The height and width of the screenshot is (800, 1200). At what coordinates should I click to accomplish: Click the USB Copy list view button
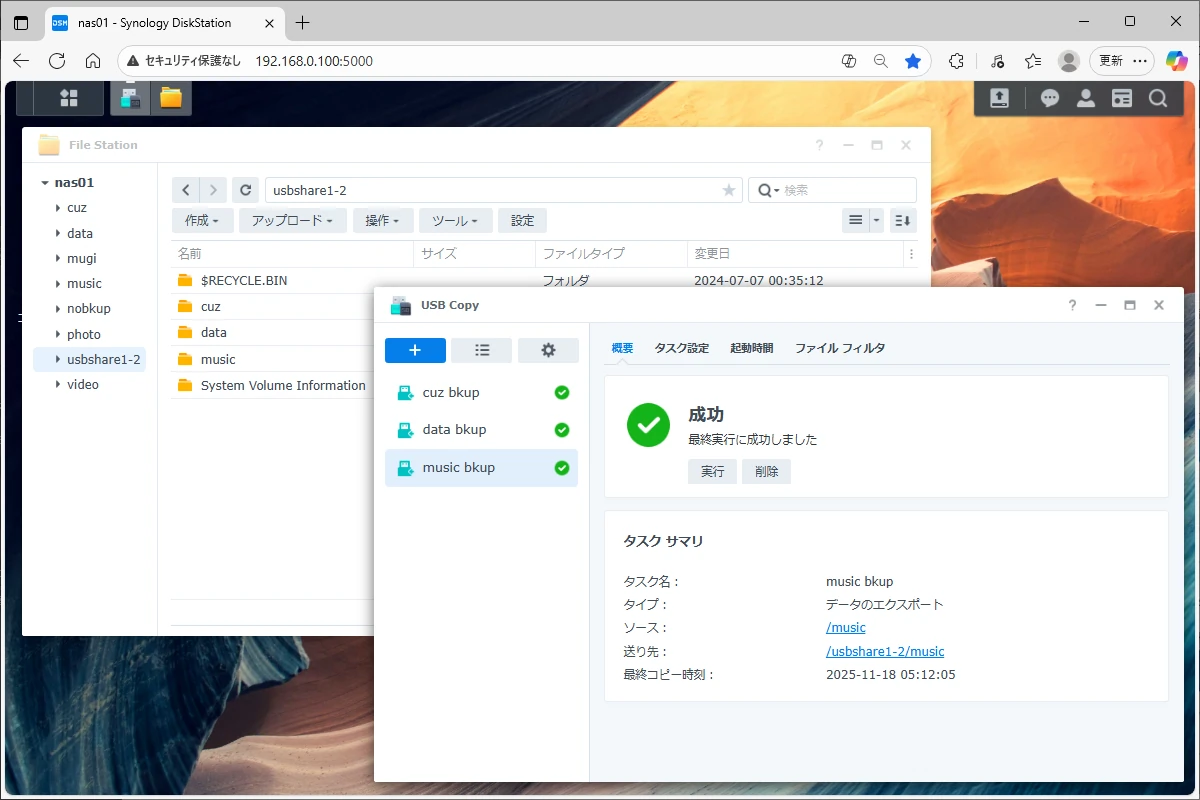(481, 350)
